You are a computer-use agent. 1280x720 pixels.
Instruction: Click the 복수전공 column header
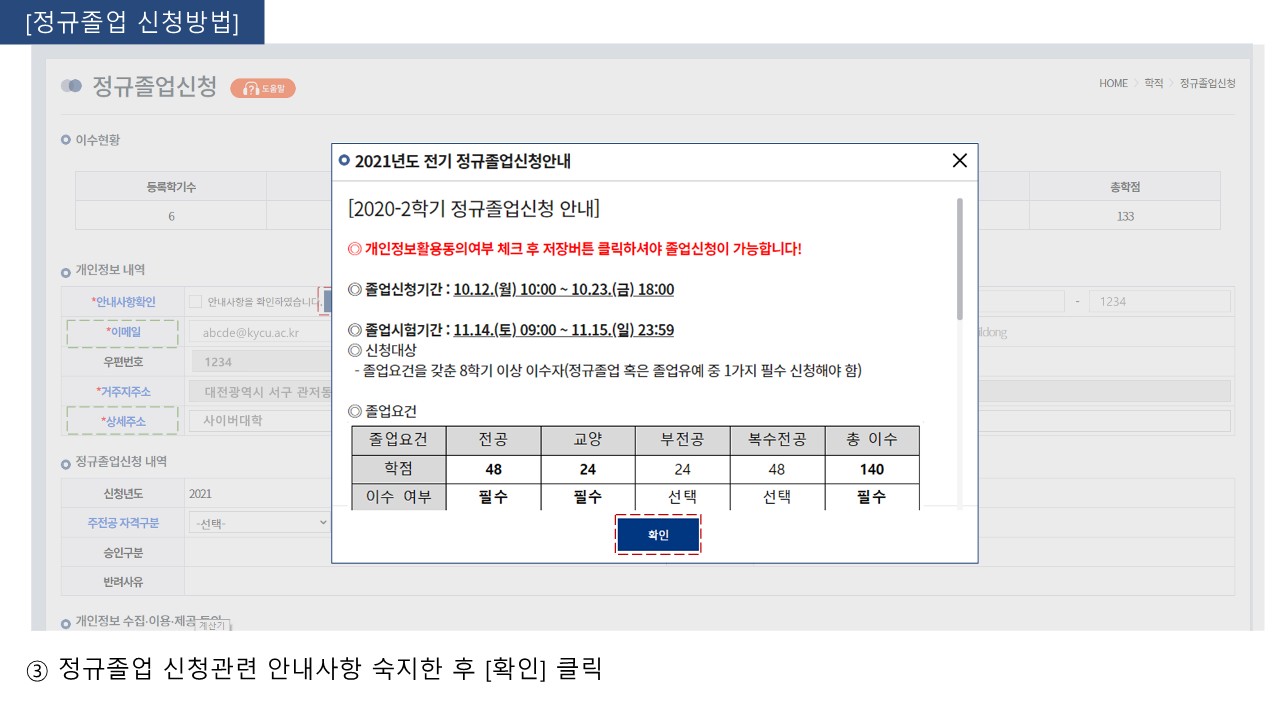(778, 440)
